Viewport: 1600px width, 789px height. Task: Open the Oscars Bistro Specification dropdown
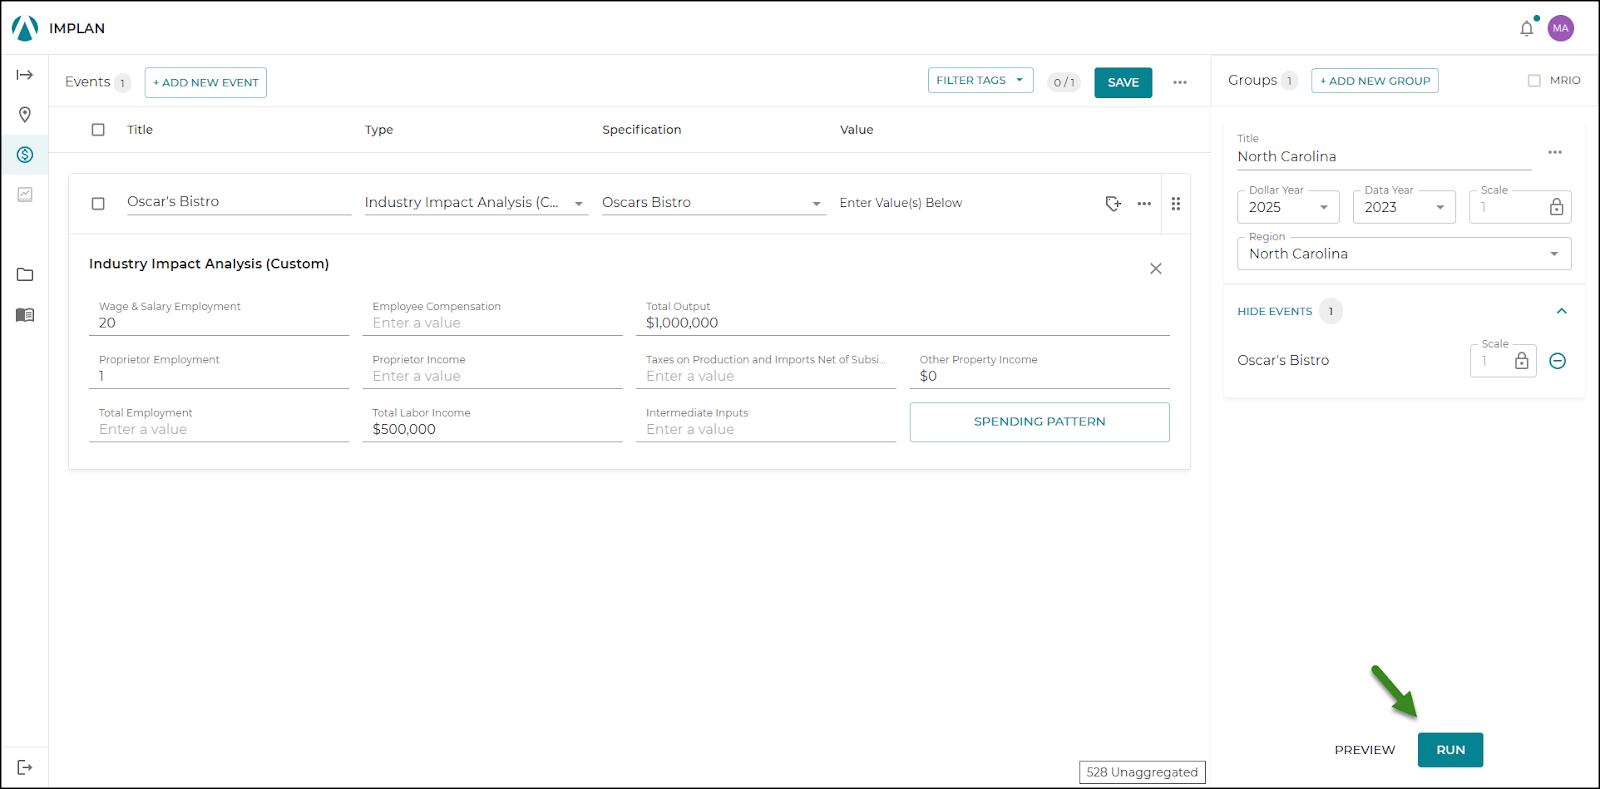(x=713, y=203)
